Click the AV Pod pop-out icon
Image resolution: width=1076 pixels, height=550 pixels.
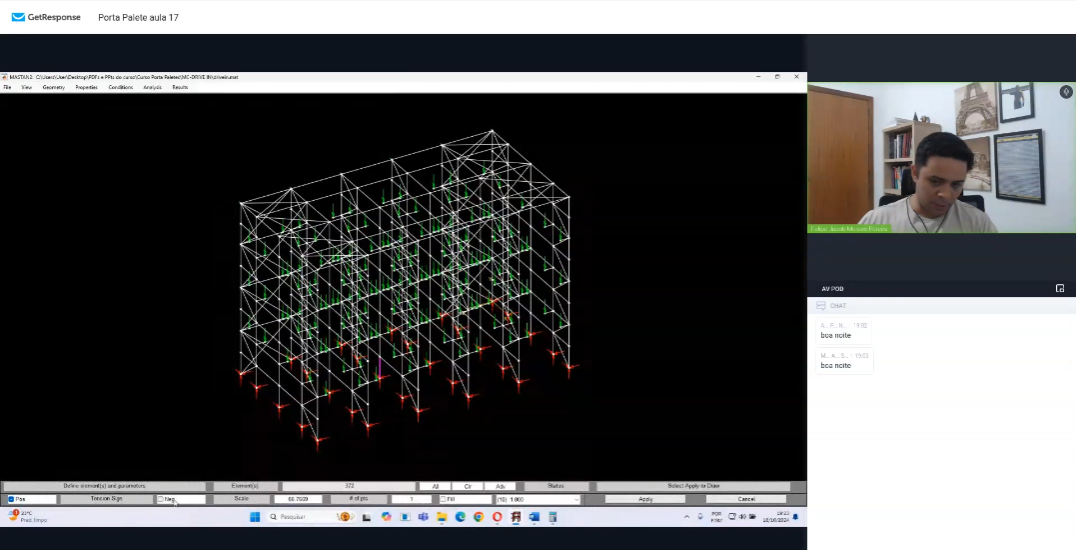pyautogui.click(x=1060, y=288)
